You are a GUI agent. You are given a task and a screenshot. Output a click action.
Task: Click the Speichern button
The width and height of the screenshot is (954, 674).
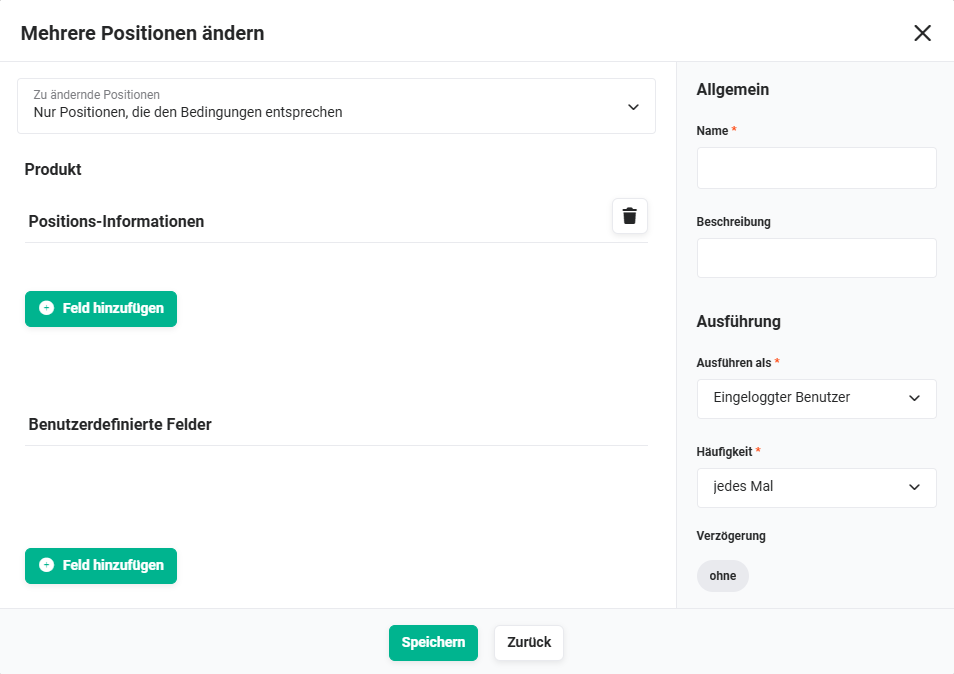(x=433, y=642)
